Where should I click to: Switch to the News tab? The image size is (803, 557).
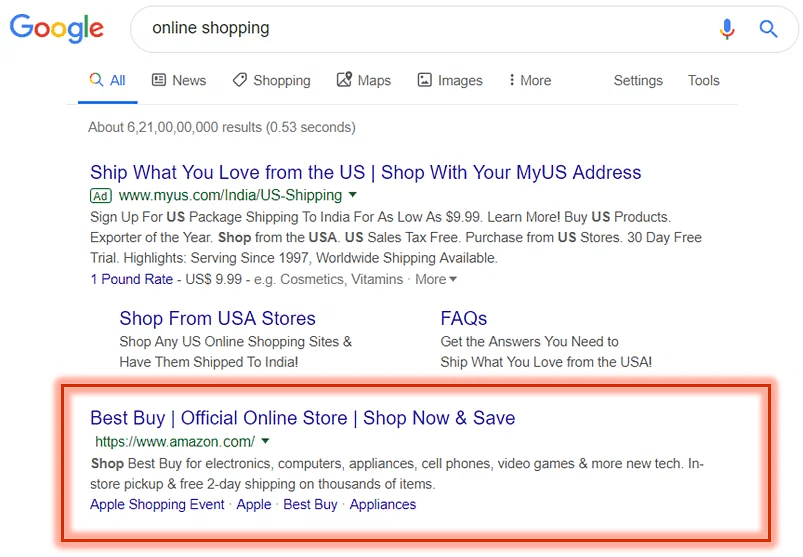click(x=179, y=80)
